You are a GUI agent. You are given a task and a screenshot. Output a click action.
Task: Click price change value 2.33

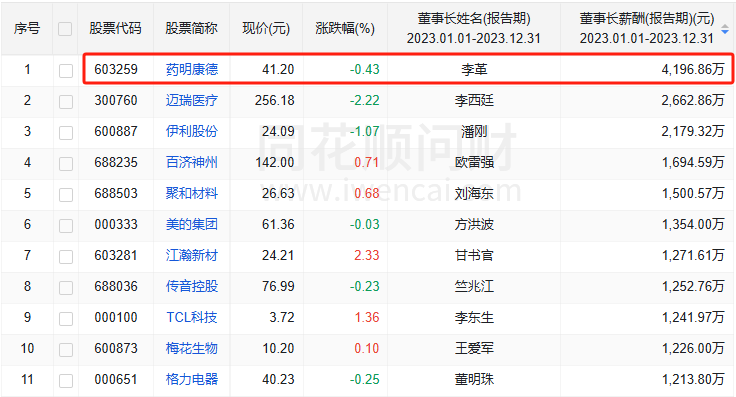click(x=367, y=255)
